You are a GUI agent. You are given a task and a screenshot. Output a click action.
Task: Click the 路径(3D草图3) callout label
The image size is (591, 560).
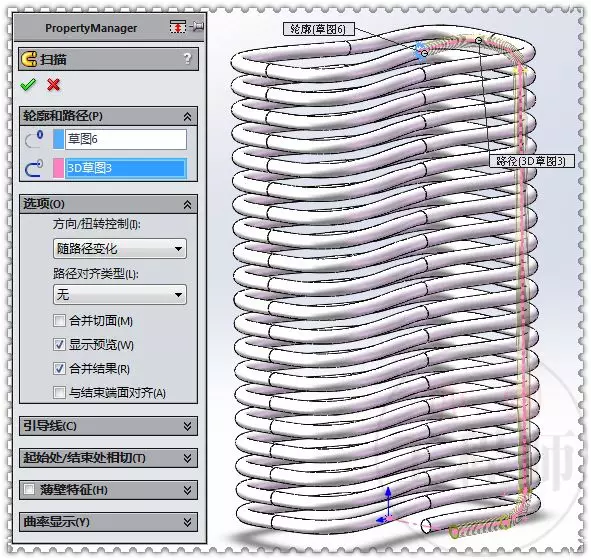coord(531,161)
